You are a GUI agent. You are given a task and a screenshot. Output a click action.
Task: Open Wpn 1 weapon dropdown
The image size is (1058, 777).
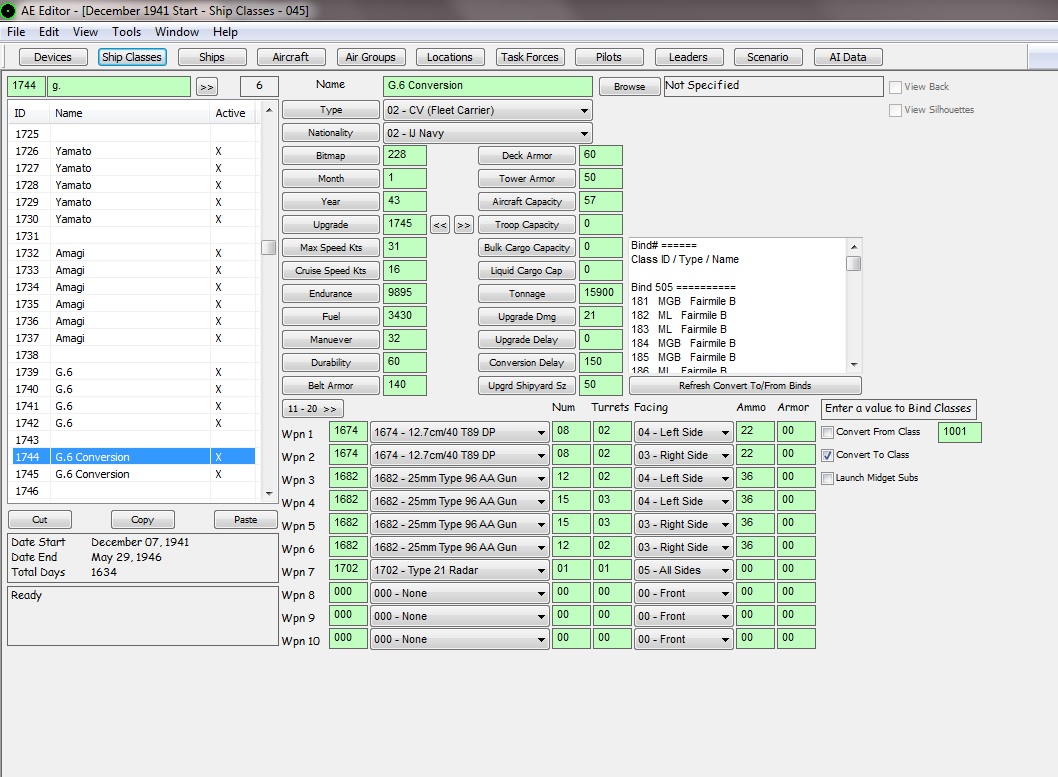click(459, 432)
